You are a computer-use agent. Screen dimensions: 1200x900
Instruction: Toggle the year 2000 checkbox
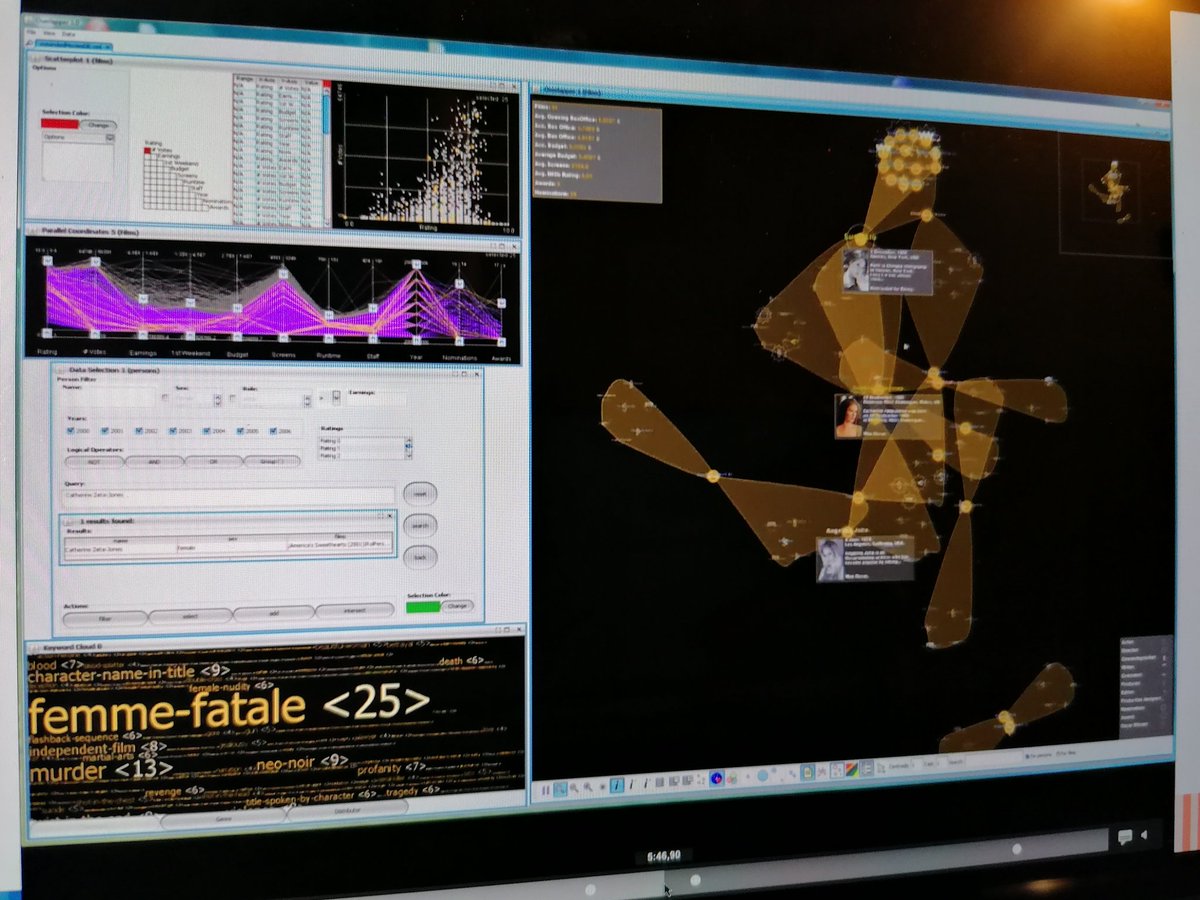pyautogui.click(x=71, y=430)
